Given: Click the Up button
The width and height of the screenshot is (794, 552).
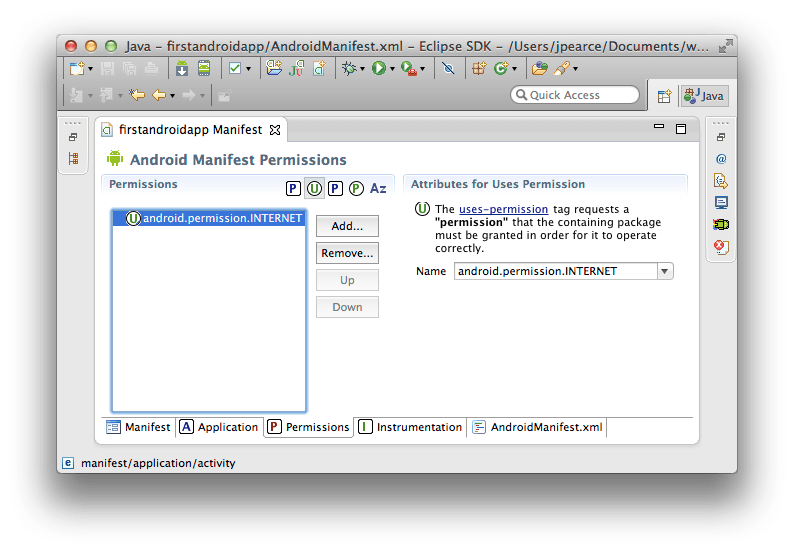Looking at the screenshot, I should coord(347,280).
